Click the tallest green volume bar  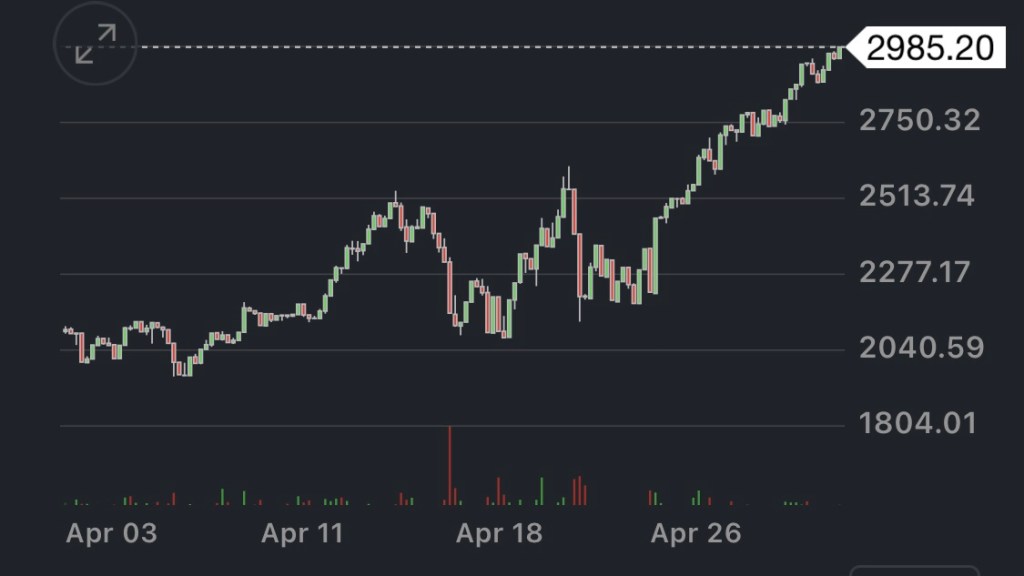pos(541,491)
